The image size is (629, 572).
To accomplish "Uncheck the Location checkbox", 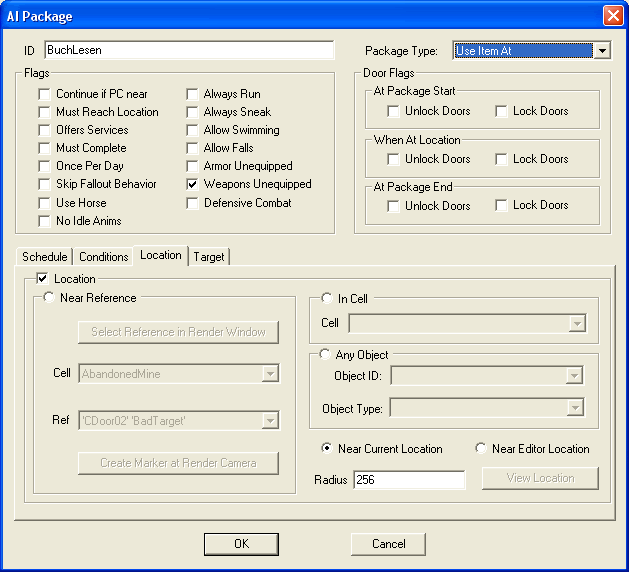I will pos(42,279).
